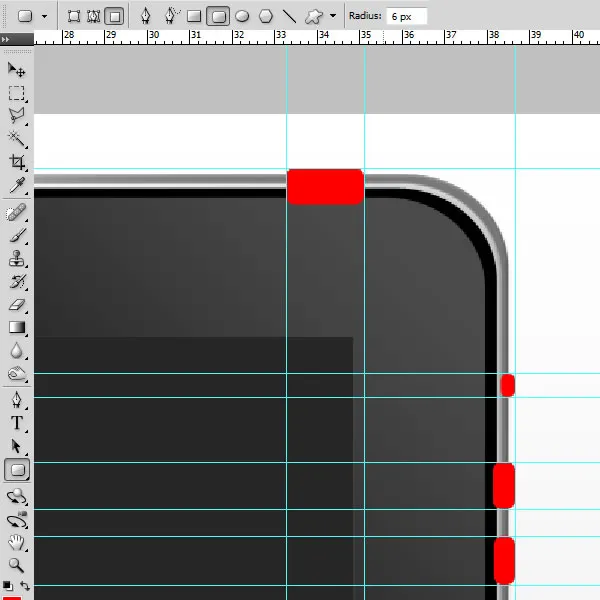This screenshot has width=600, height=600.
Task: Select the Sponge tool
Action: coord(16,373)
